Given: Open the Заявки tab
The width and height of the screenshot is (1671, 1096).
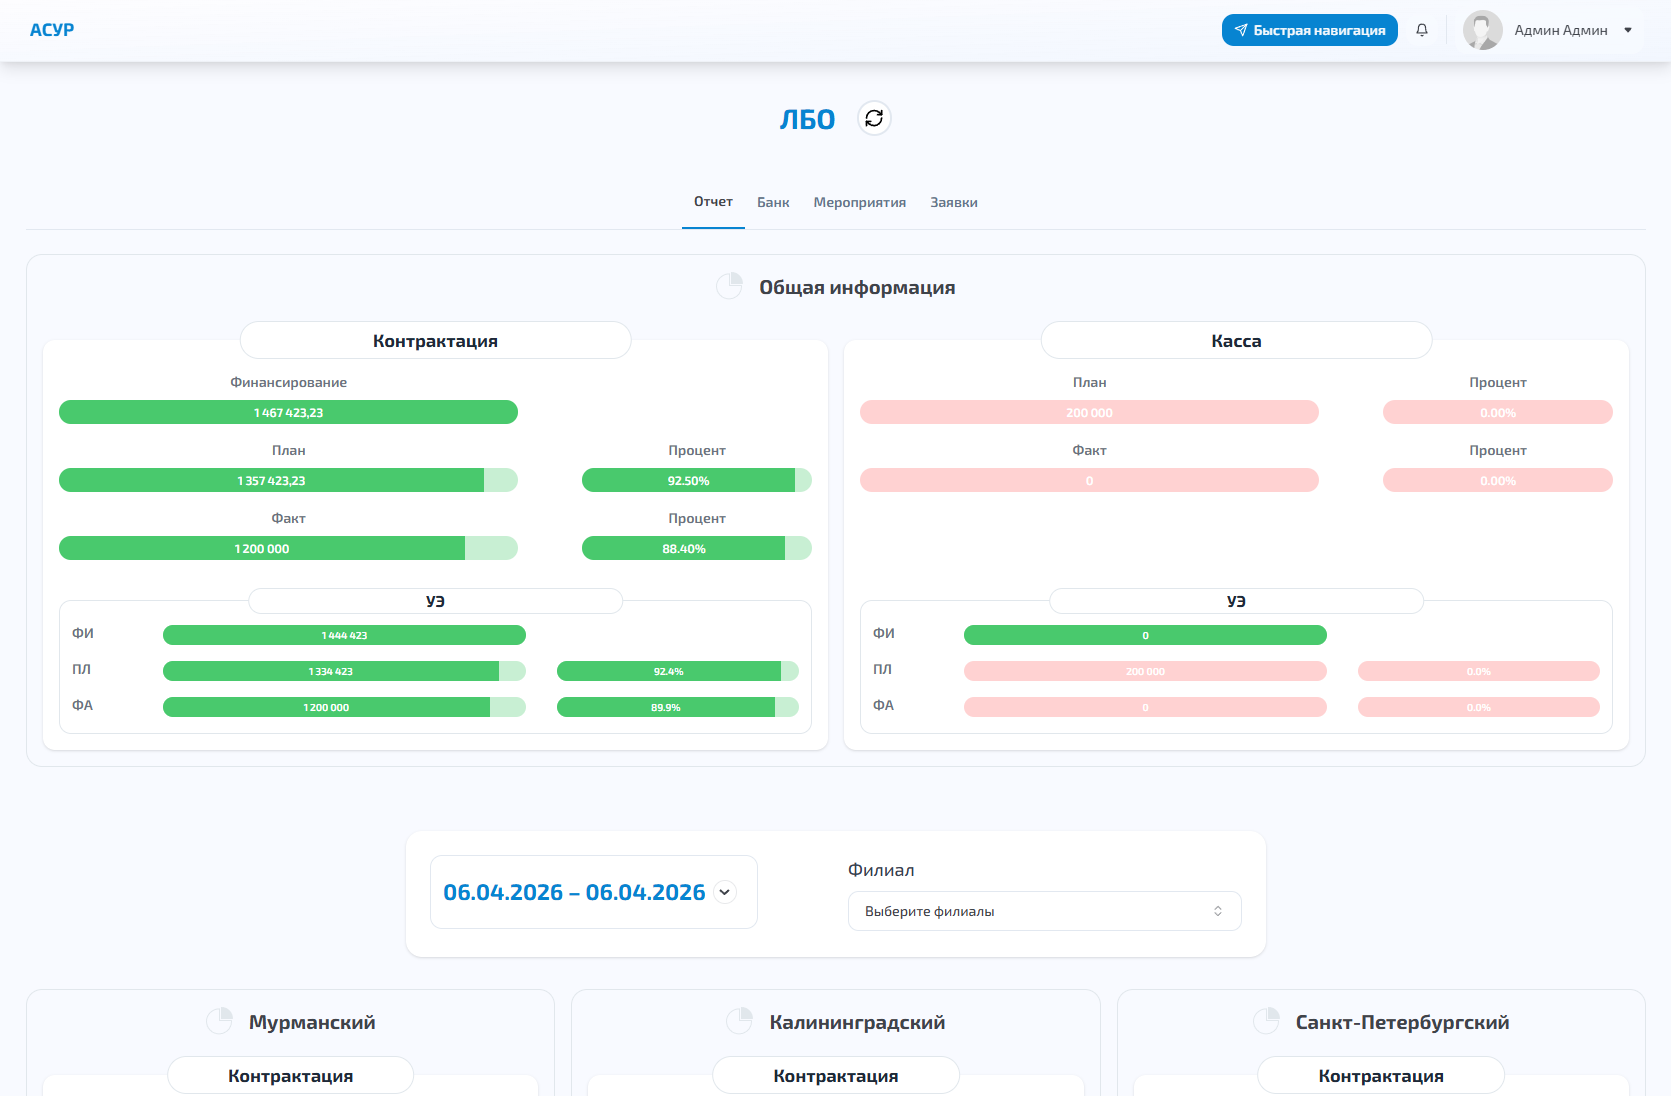Looking at the screenshot, I should [x=953, y=202].
